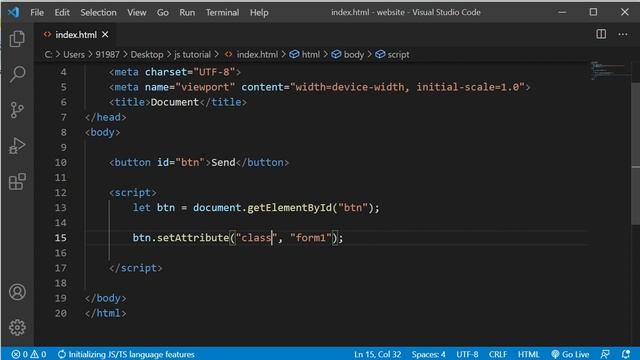Image resolution: width=640 pixels, height=360 pixels.
Task: Click getElementById on line 13
Action: pos(289,208)
